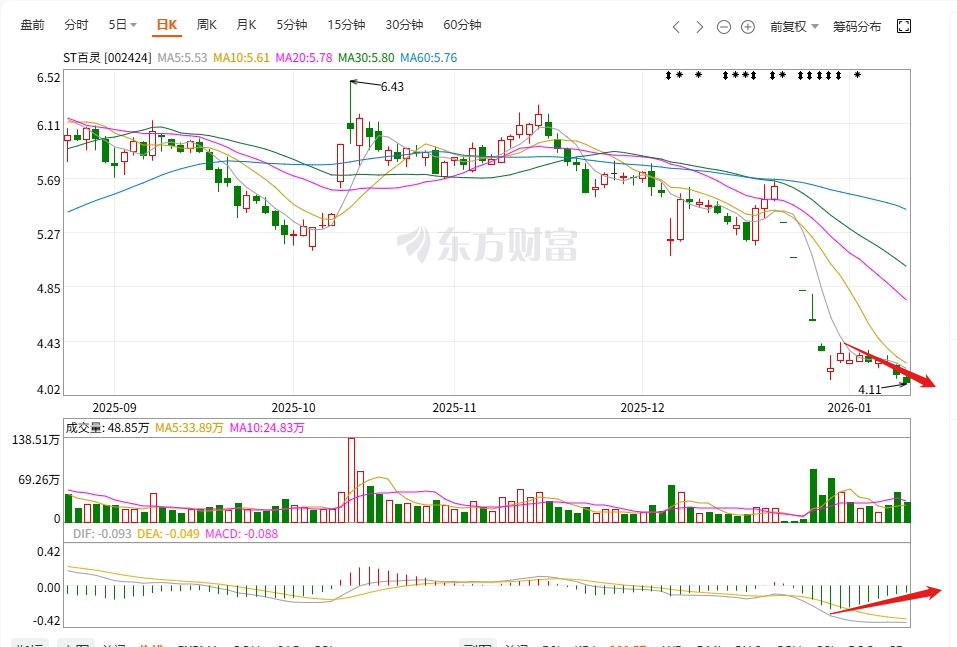
Task: Select the 15分钟 interval tab
Action: pyautogui.click(x=346, y=25)
